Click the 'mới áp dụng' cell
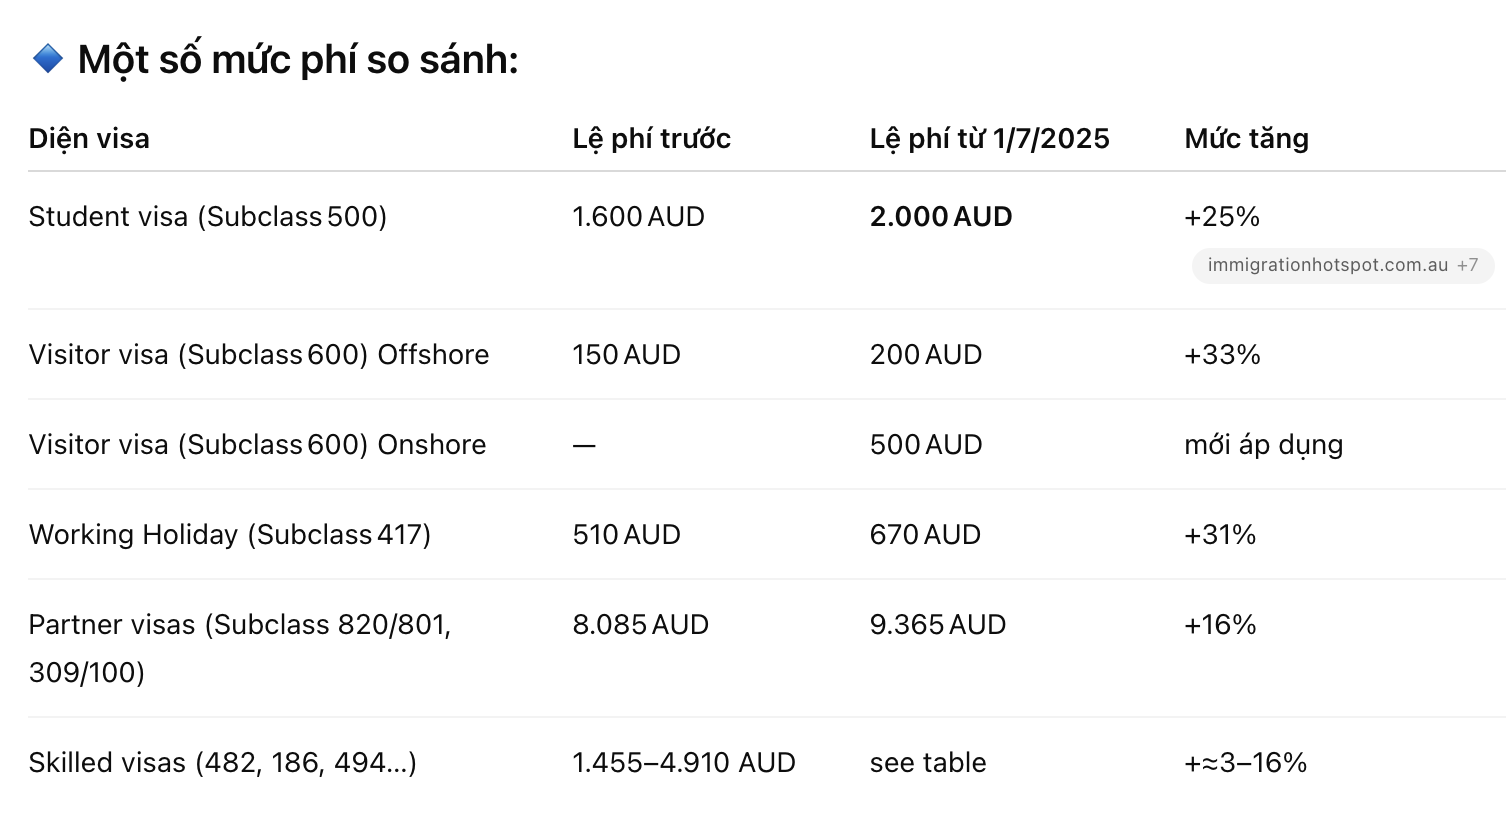This screenshot has width=1506, height=822. tap(1263, 444)
